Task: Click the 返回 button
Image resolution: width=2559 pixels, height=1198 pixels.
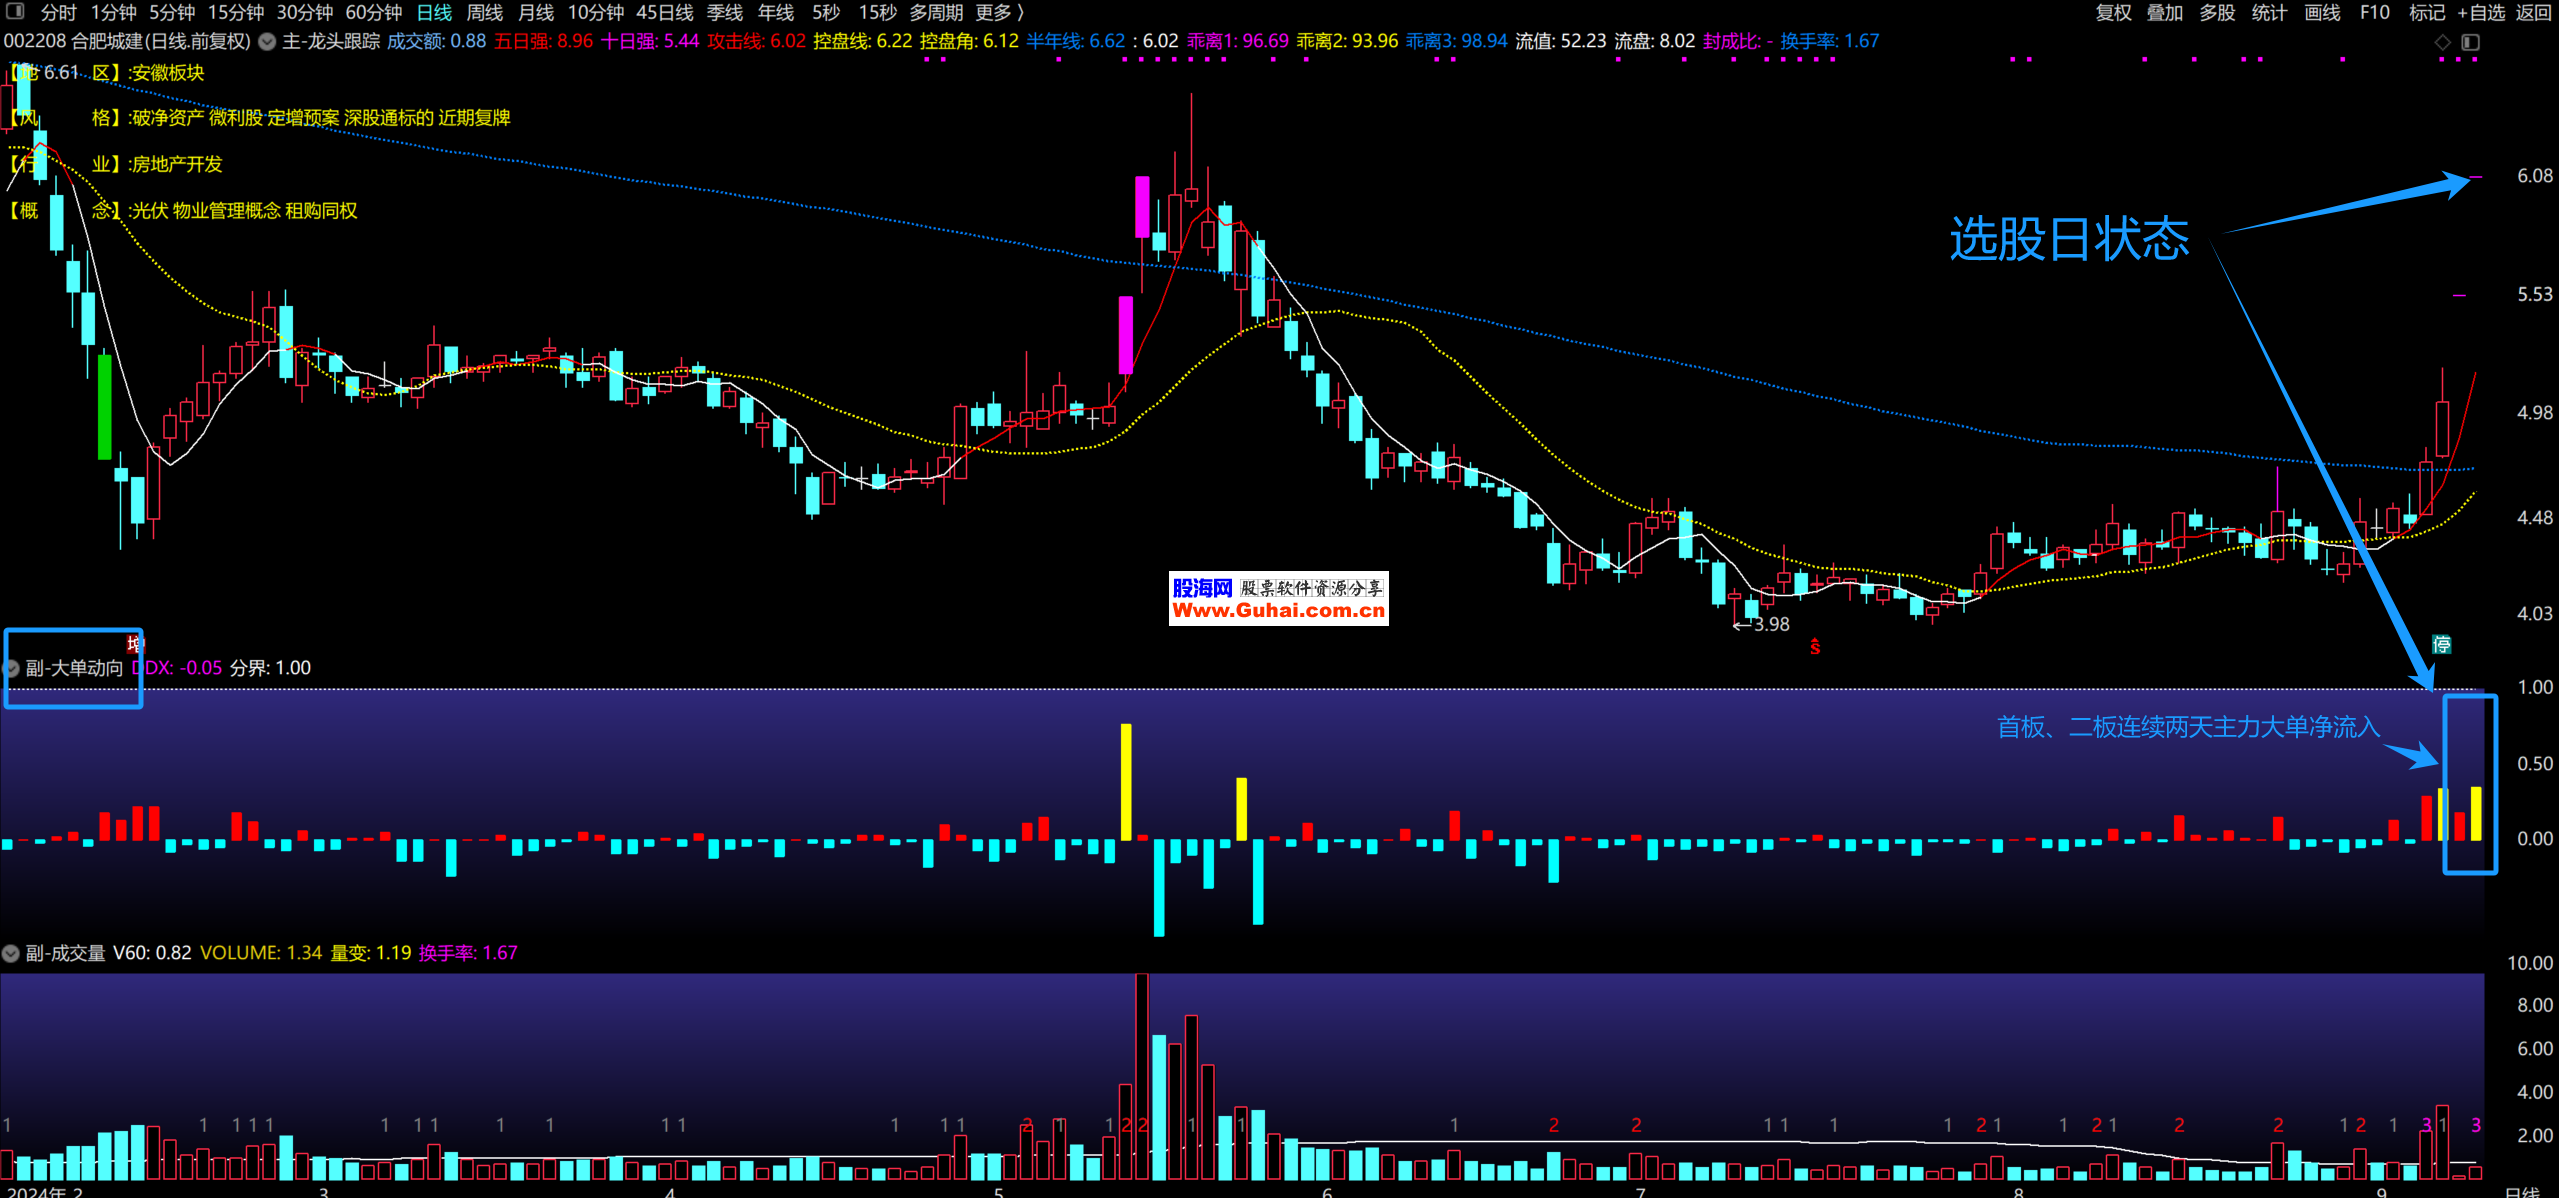Action: pos(2533,12)
